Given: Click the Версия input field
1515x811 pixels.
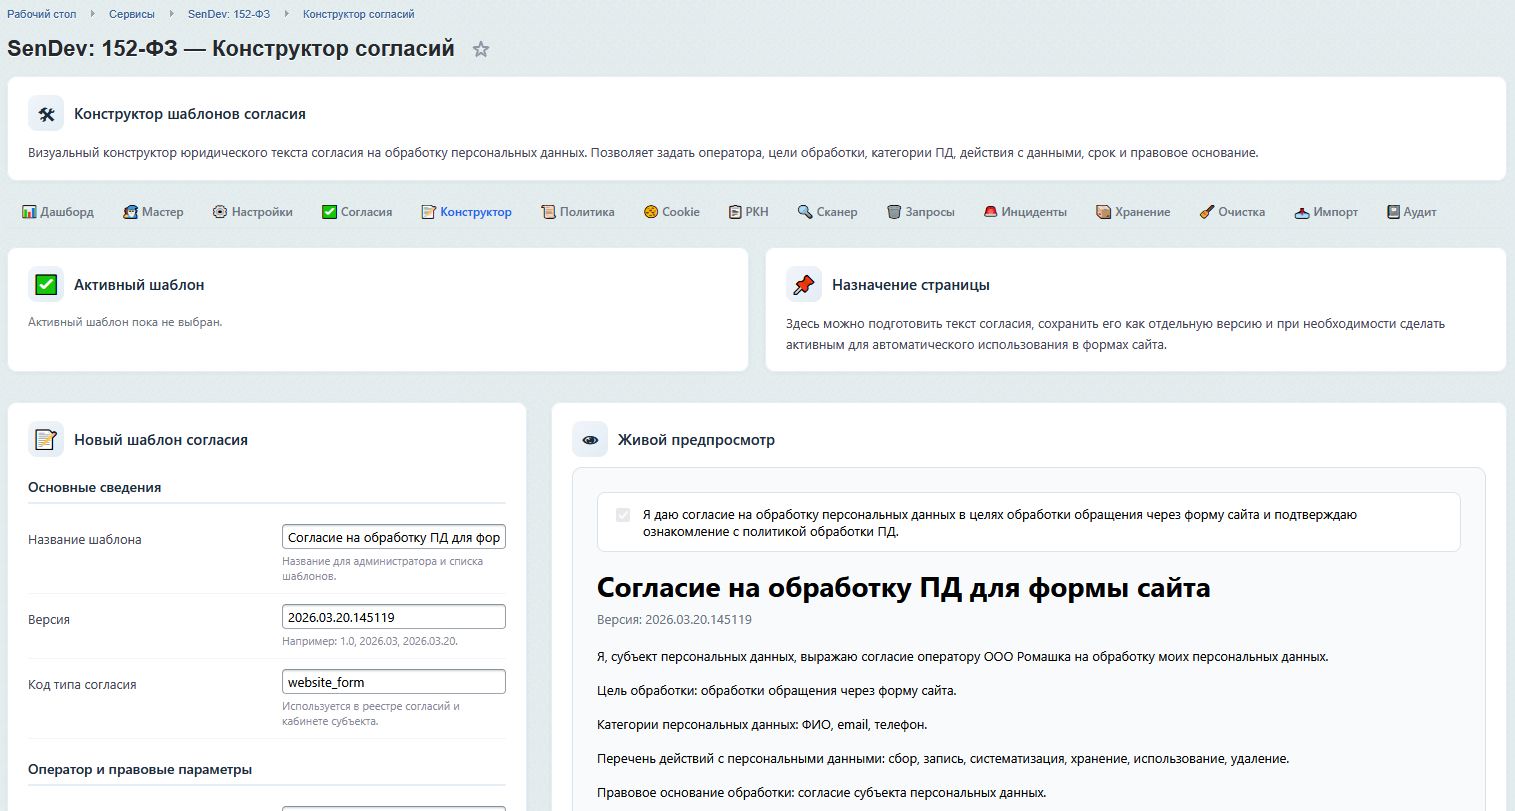Looking at the screenshot, I should point(393,617).
